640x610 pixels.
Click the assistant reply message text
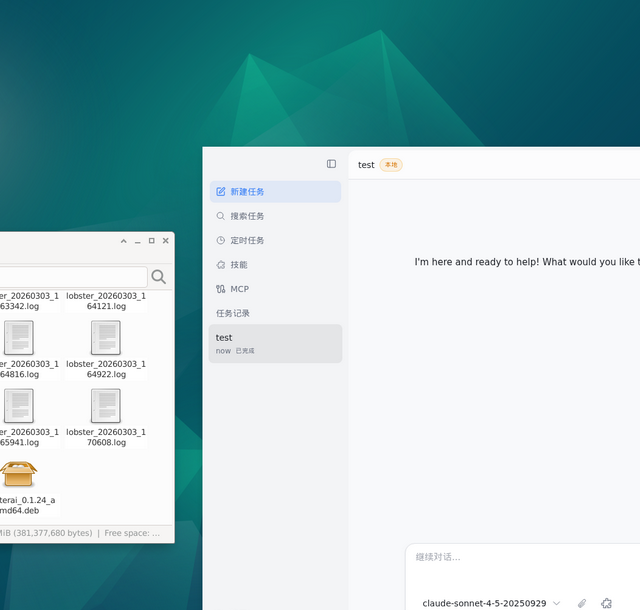pyautogui.click(x=527, y=262)
